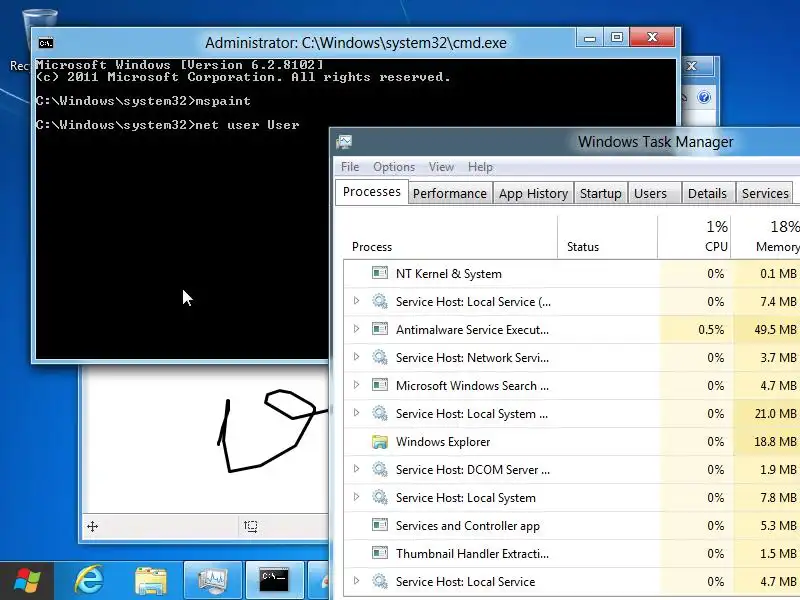Image resolution: width=800 pixels, height=600 pixels.
Task: Close the Paint window behind cmd
Action: tap(692, 66)
